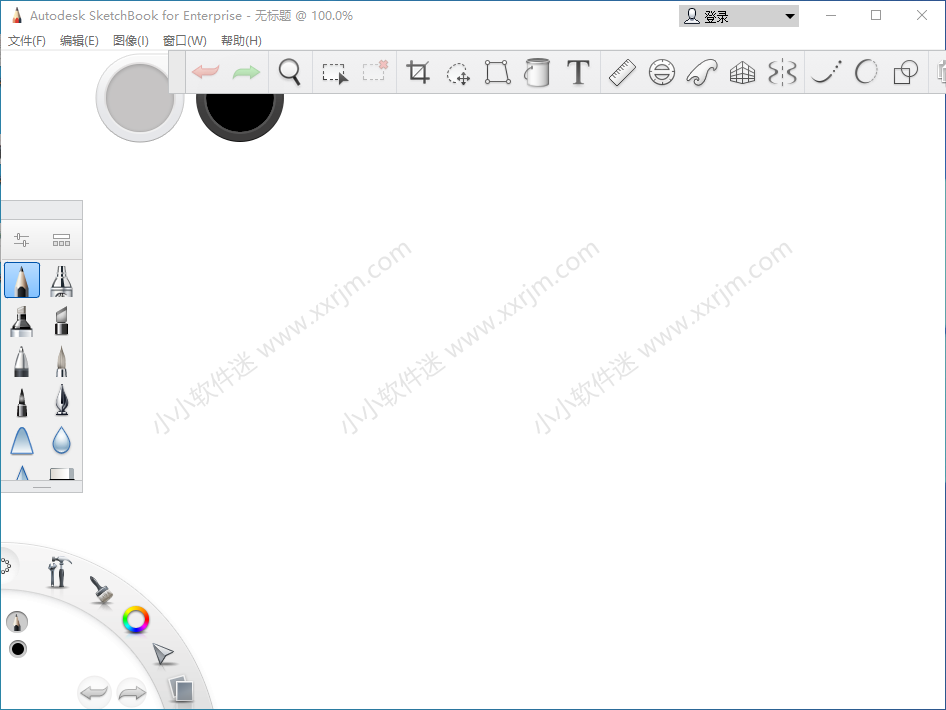Image resolution: width=946 pixels, height=710 pixels.
Task: Open the 图像(I) menu
Action: tap(131, 41)
